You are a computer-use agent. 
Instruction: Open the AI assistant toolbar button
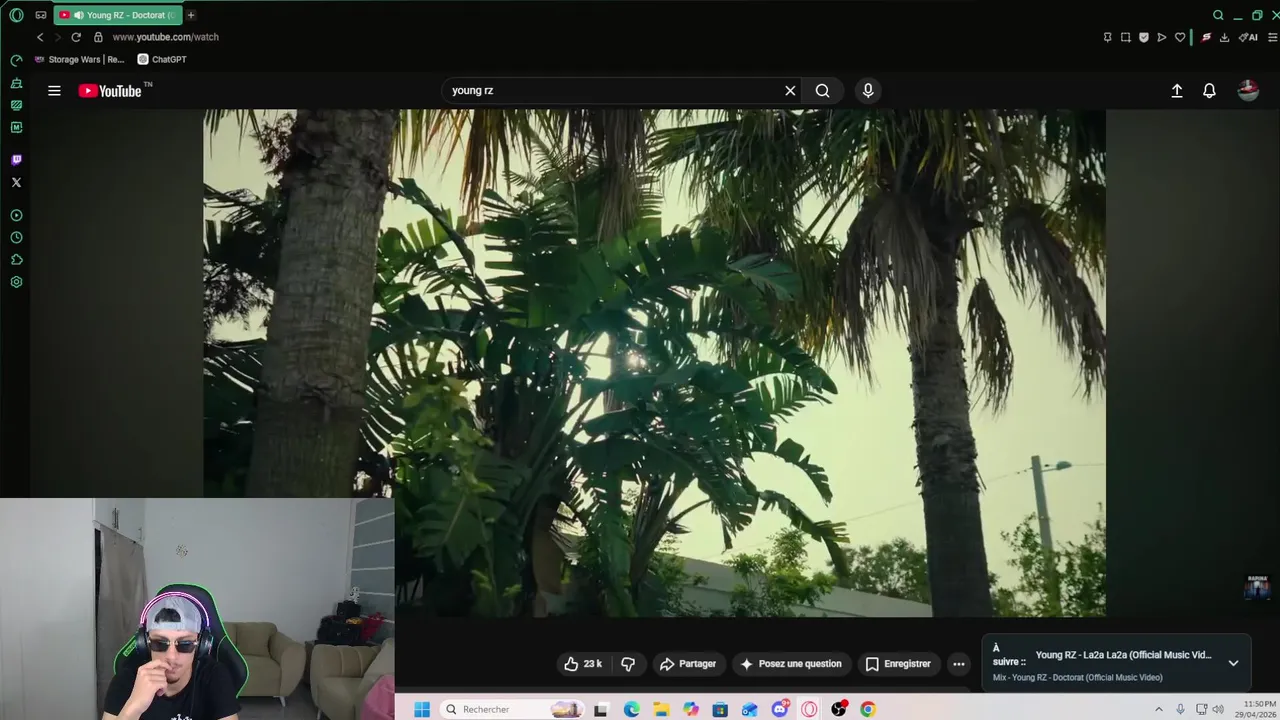tap(1248, 37)
